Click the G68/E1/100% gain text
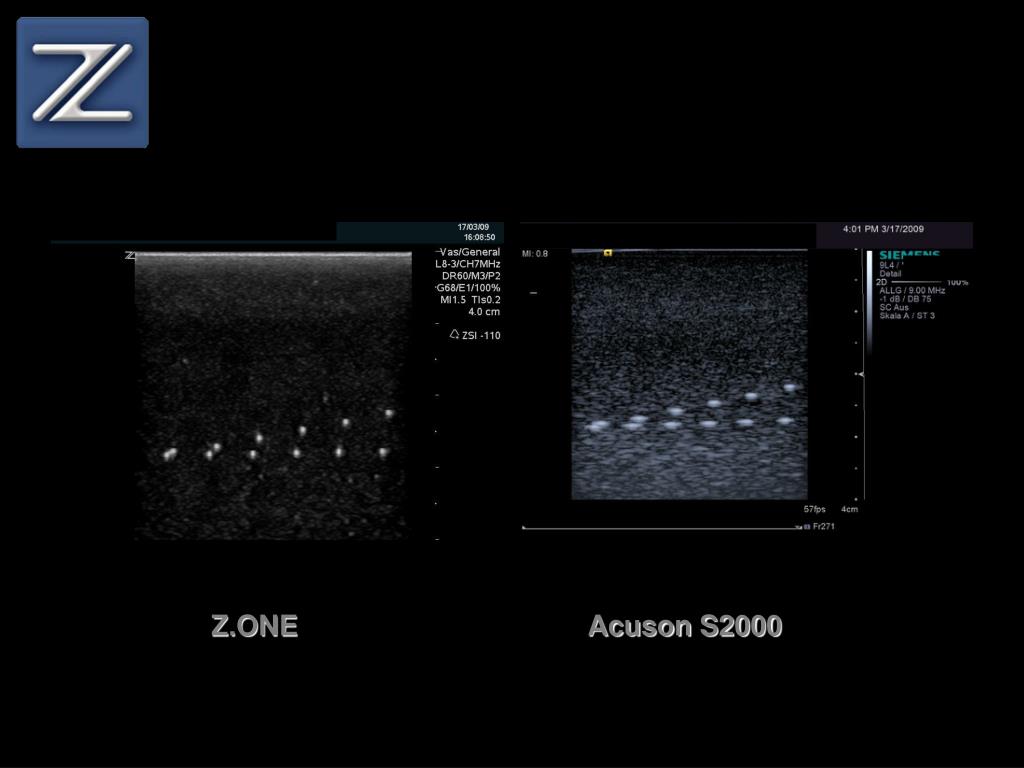The height and width of the screenshot is (768, 1024). (468, 288)
